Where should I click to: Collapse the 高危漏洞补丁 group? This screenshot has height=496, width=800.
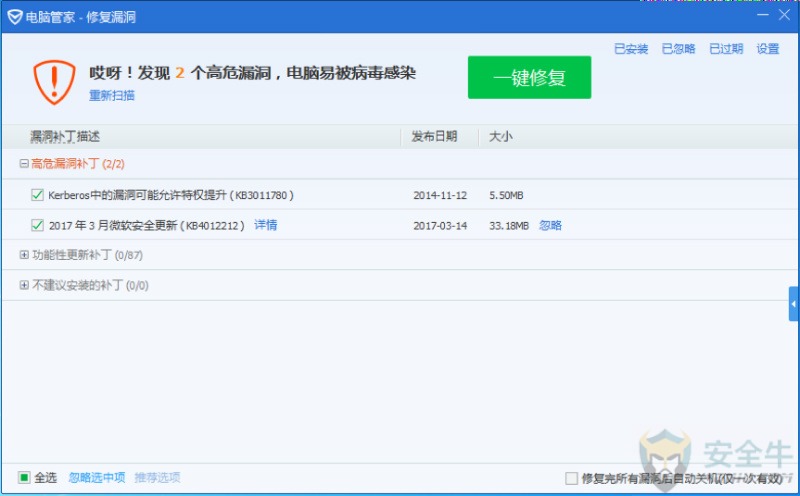click(23, 163)
